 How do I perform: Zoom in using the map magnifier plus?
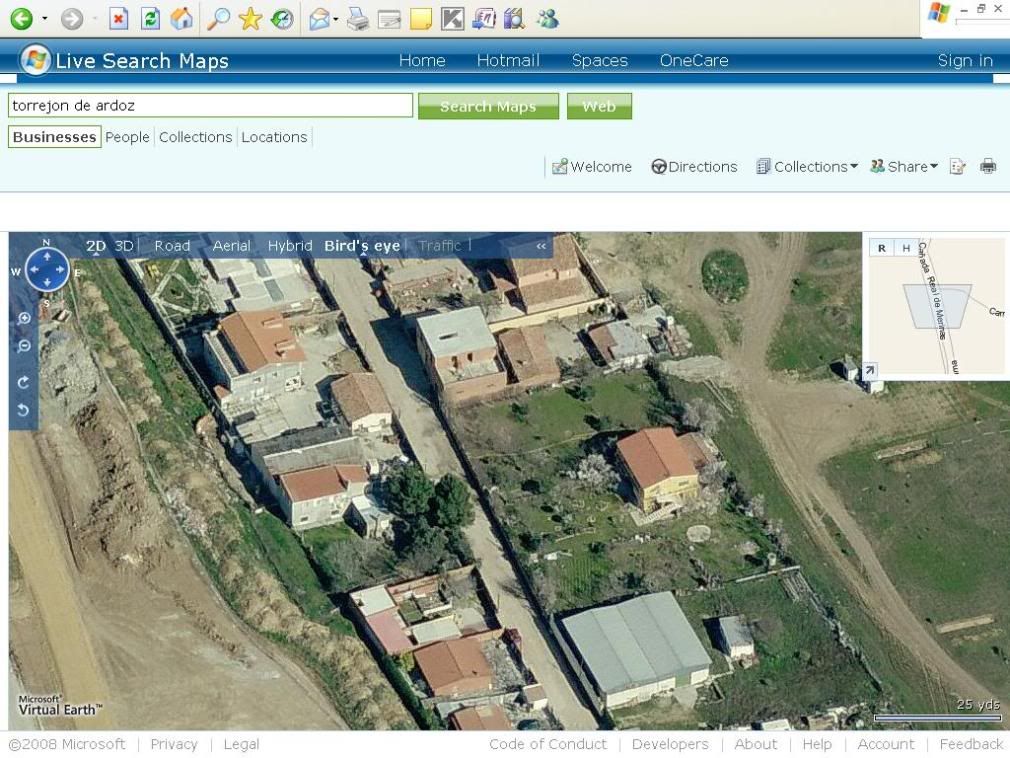24,318
